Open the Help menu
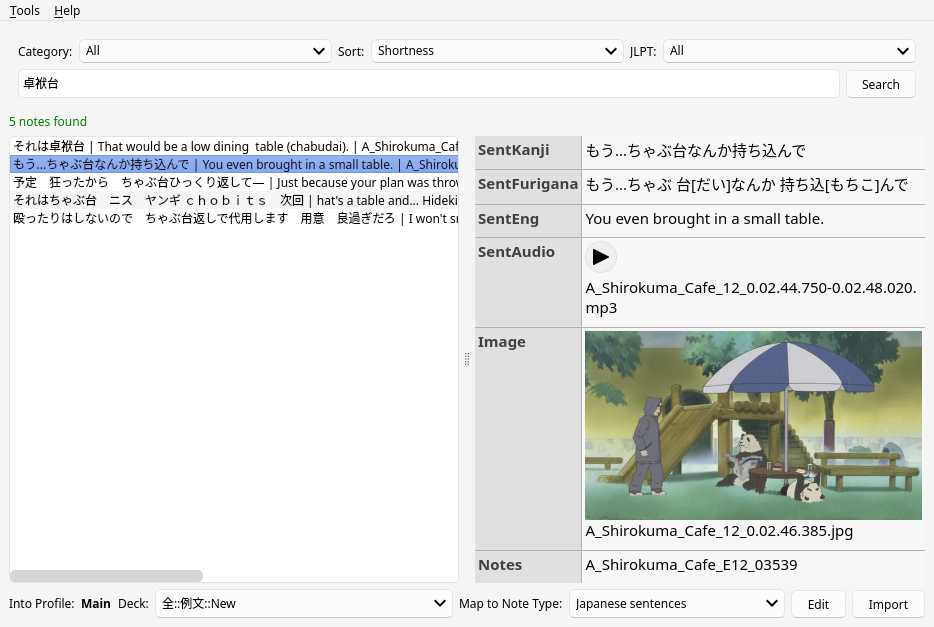The width and height of the screenshot is (934, 627). [x=67, y=11]
